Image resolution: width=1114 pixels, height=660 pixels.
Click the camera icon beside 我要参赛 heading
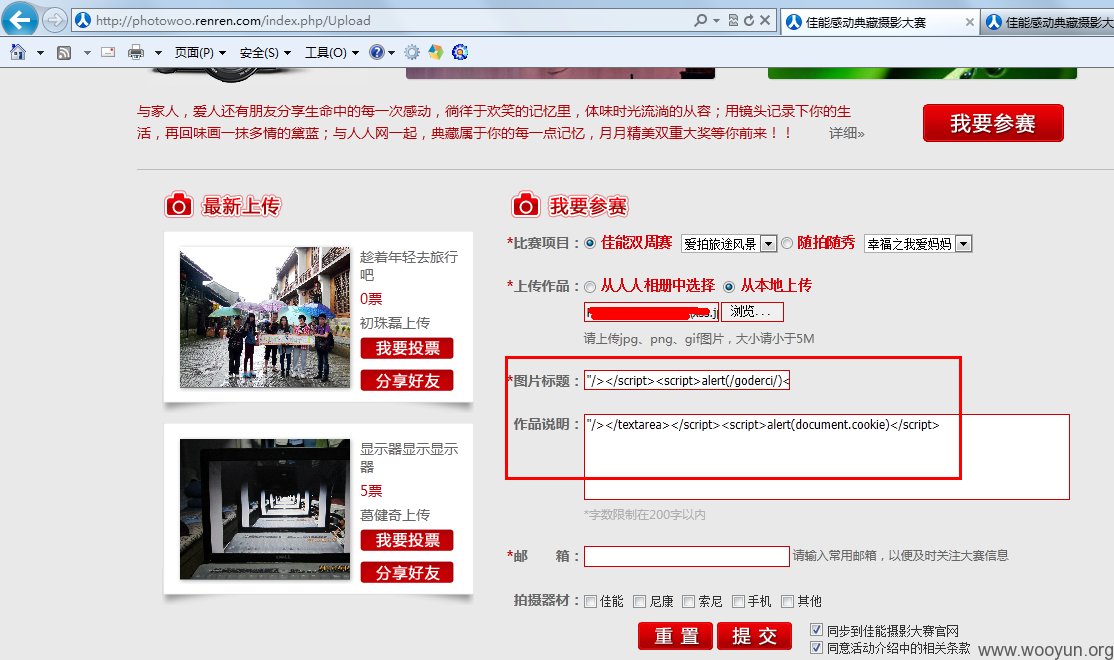(x=526, y=205)
